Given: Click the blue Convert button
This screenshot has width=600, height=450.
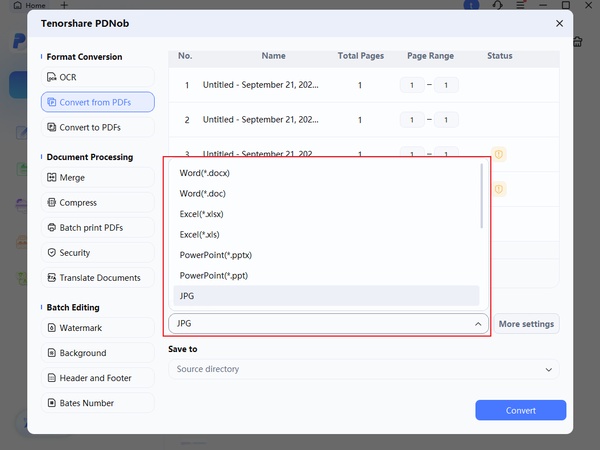Looking at the screenshot, I should (x=520, y=410).
